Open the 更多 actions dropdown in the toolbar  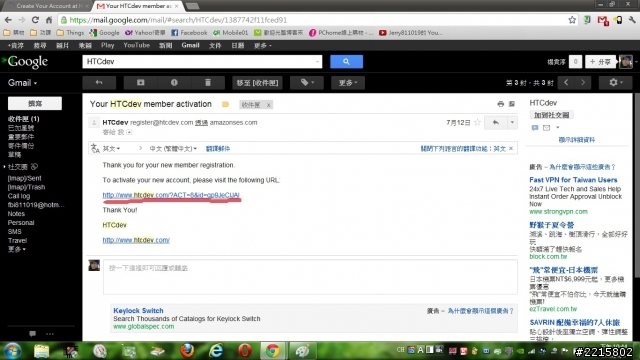tap(348, 82)
